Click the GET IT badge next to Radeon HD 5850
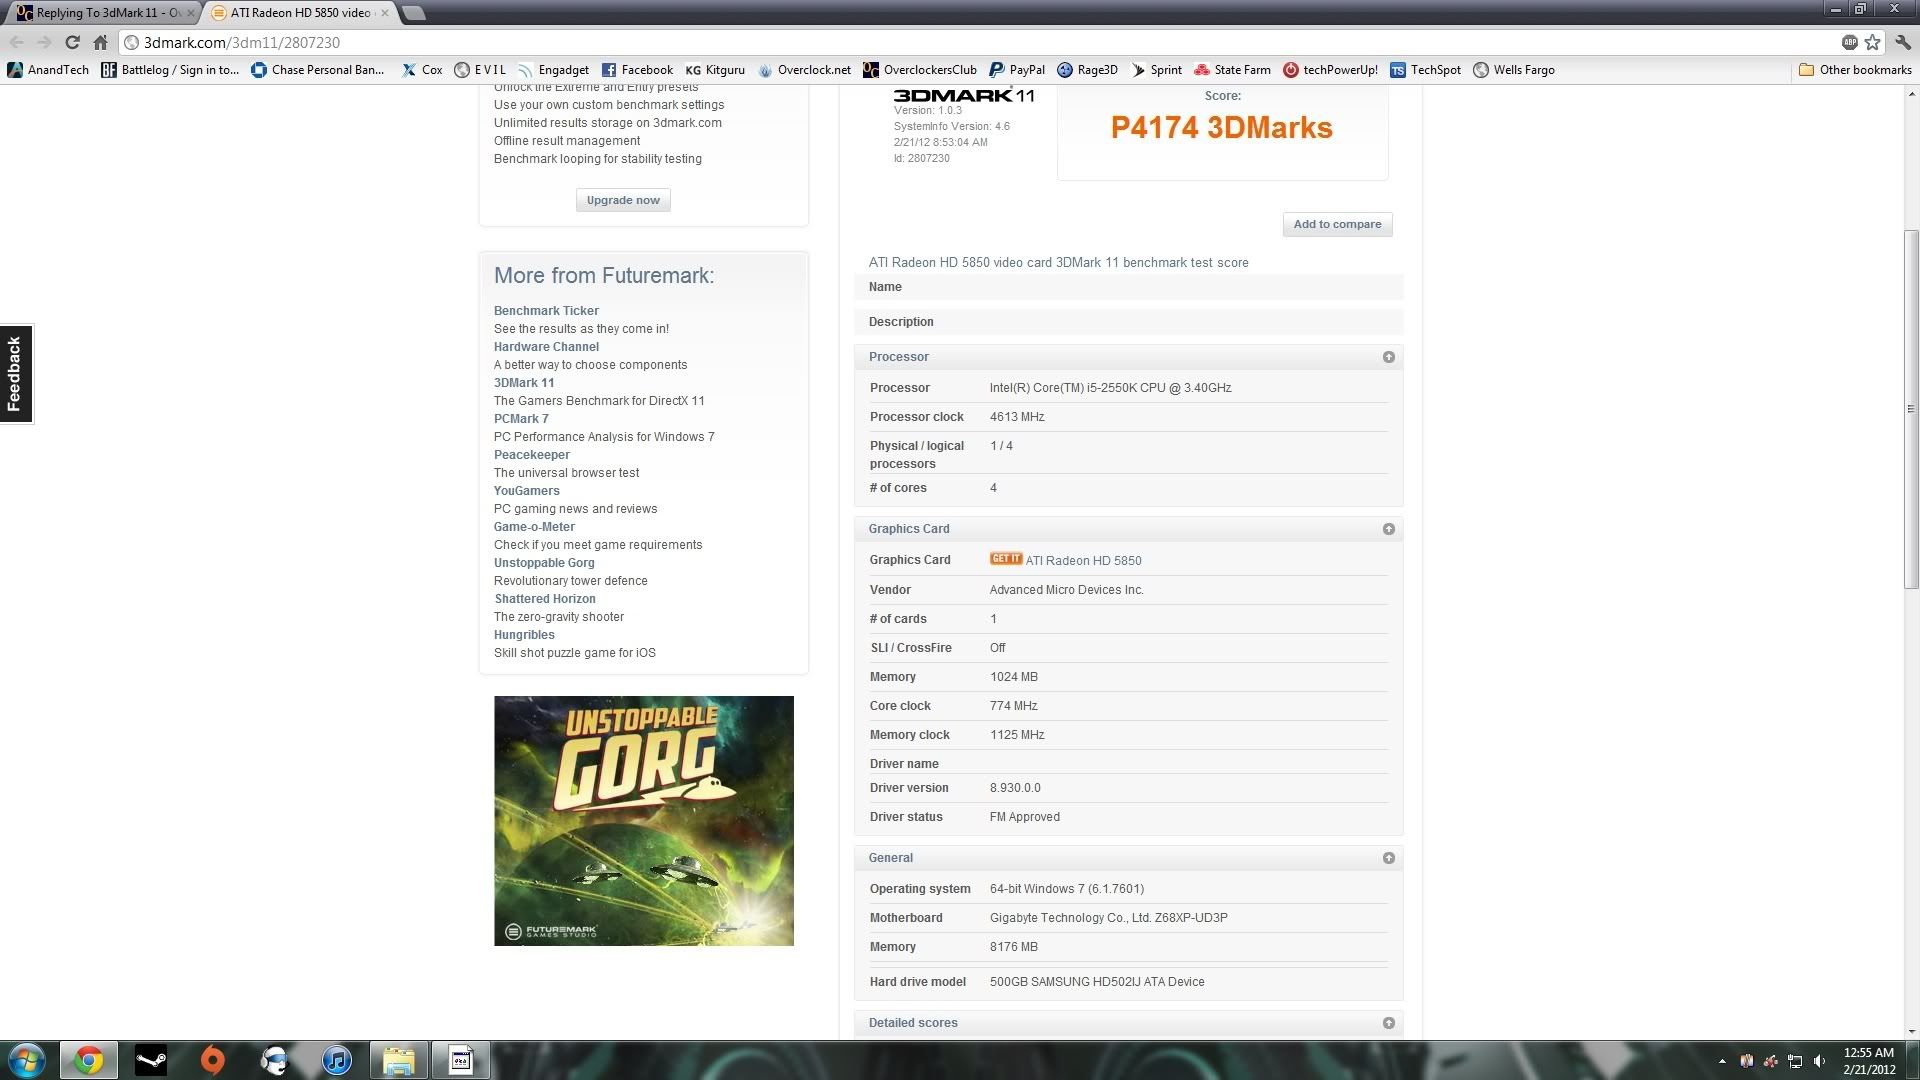 1005,559
